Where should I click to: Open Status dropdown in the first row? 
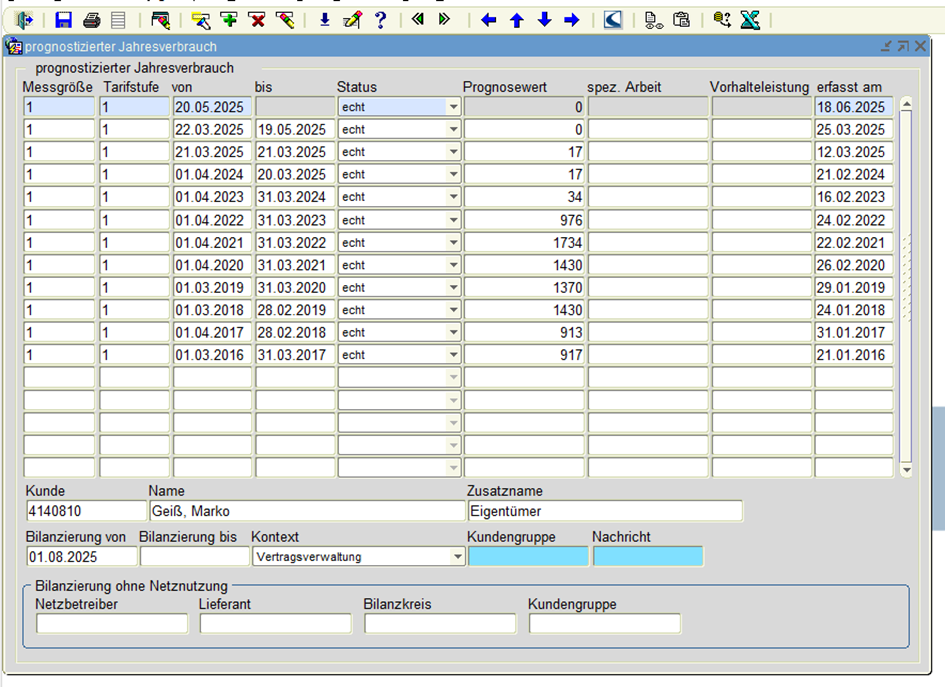(453, 107)
